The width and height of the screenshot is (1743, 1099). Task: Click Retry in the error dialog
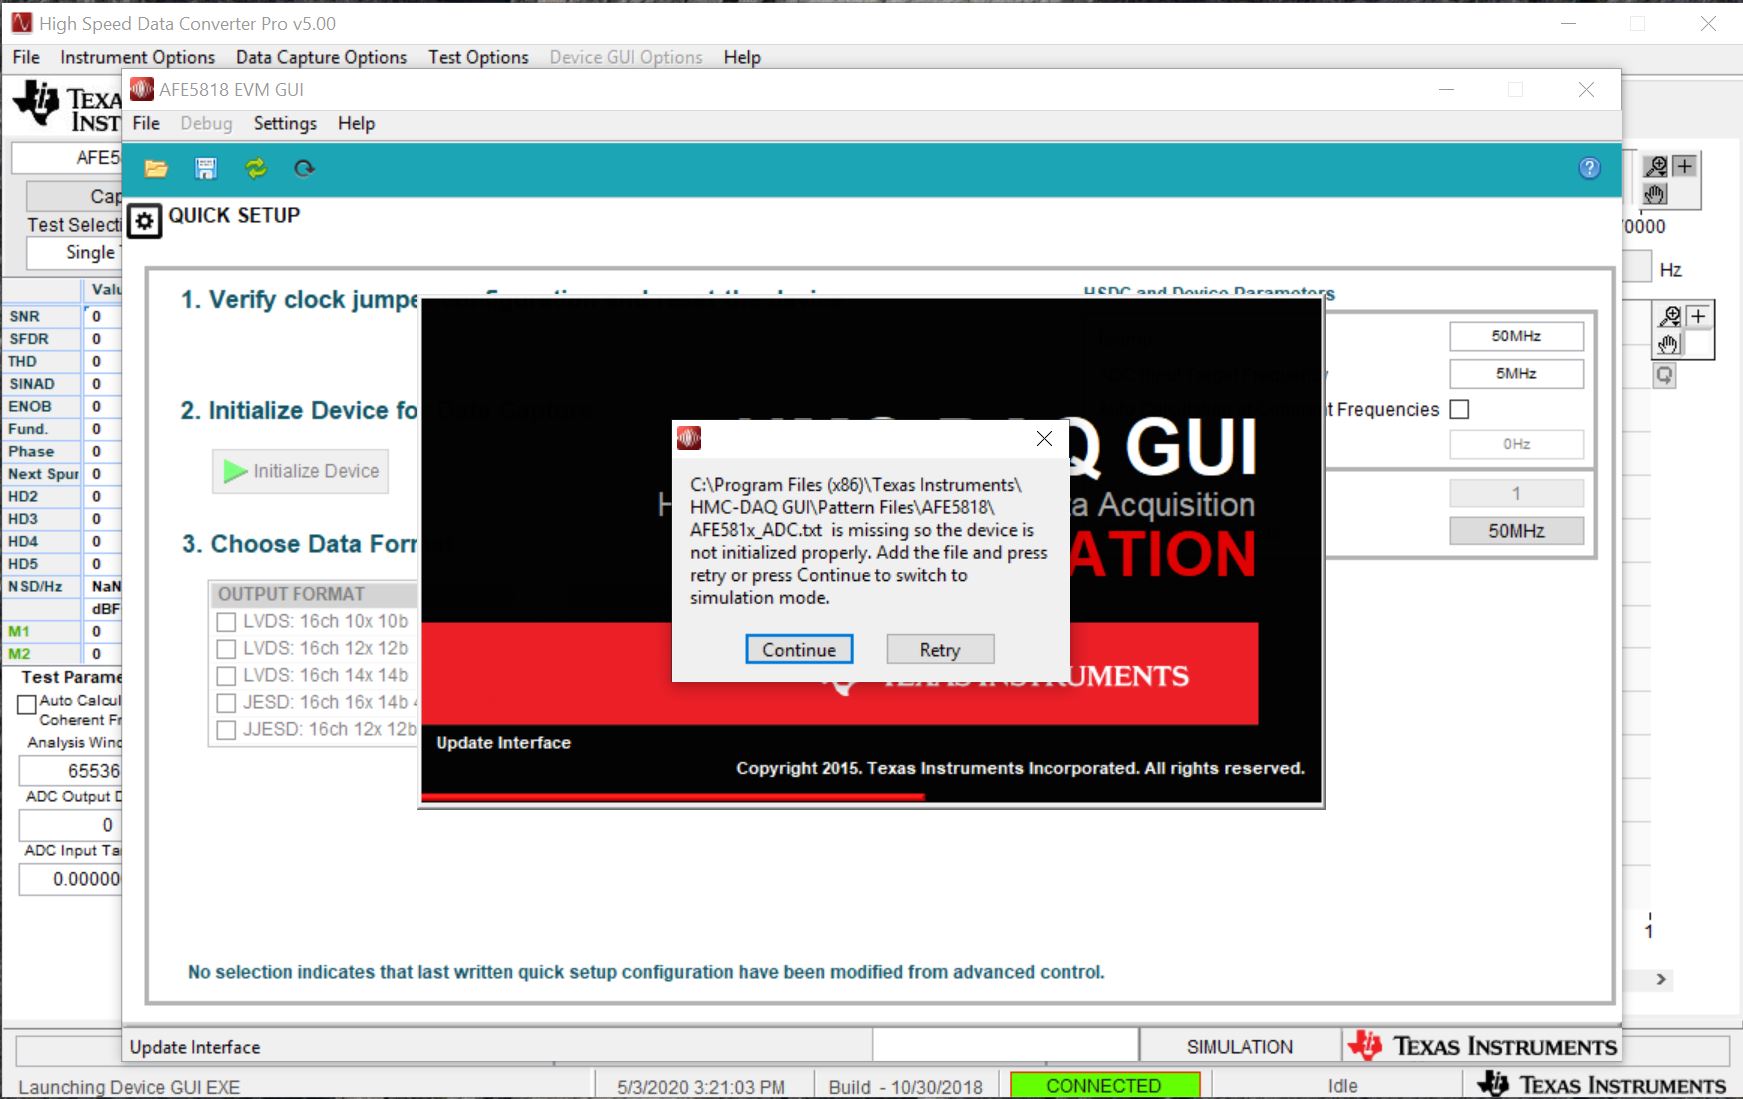click(x=940, y=649)
